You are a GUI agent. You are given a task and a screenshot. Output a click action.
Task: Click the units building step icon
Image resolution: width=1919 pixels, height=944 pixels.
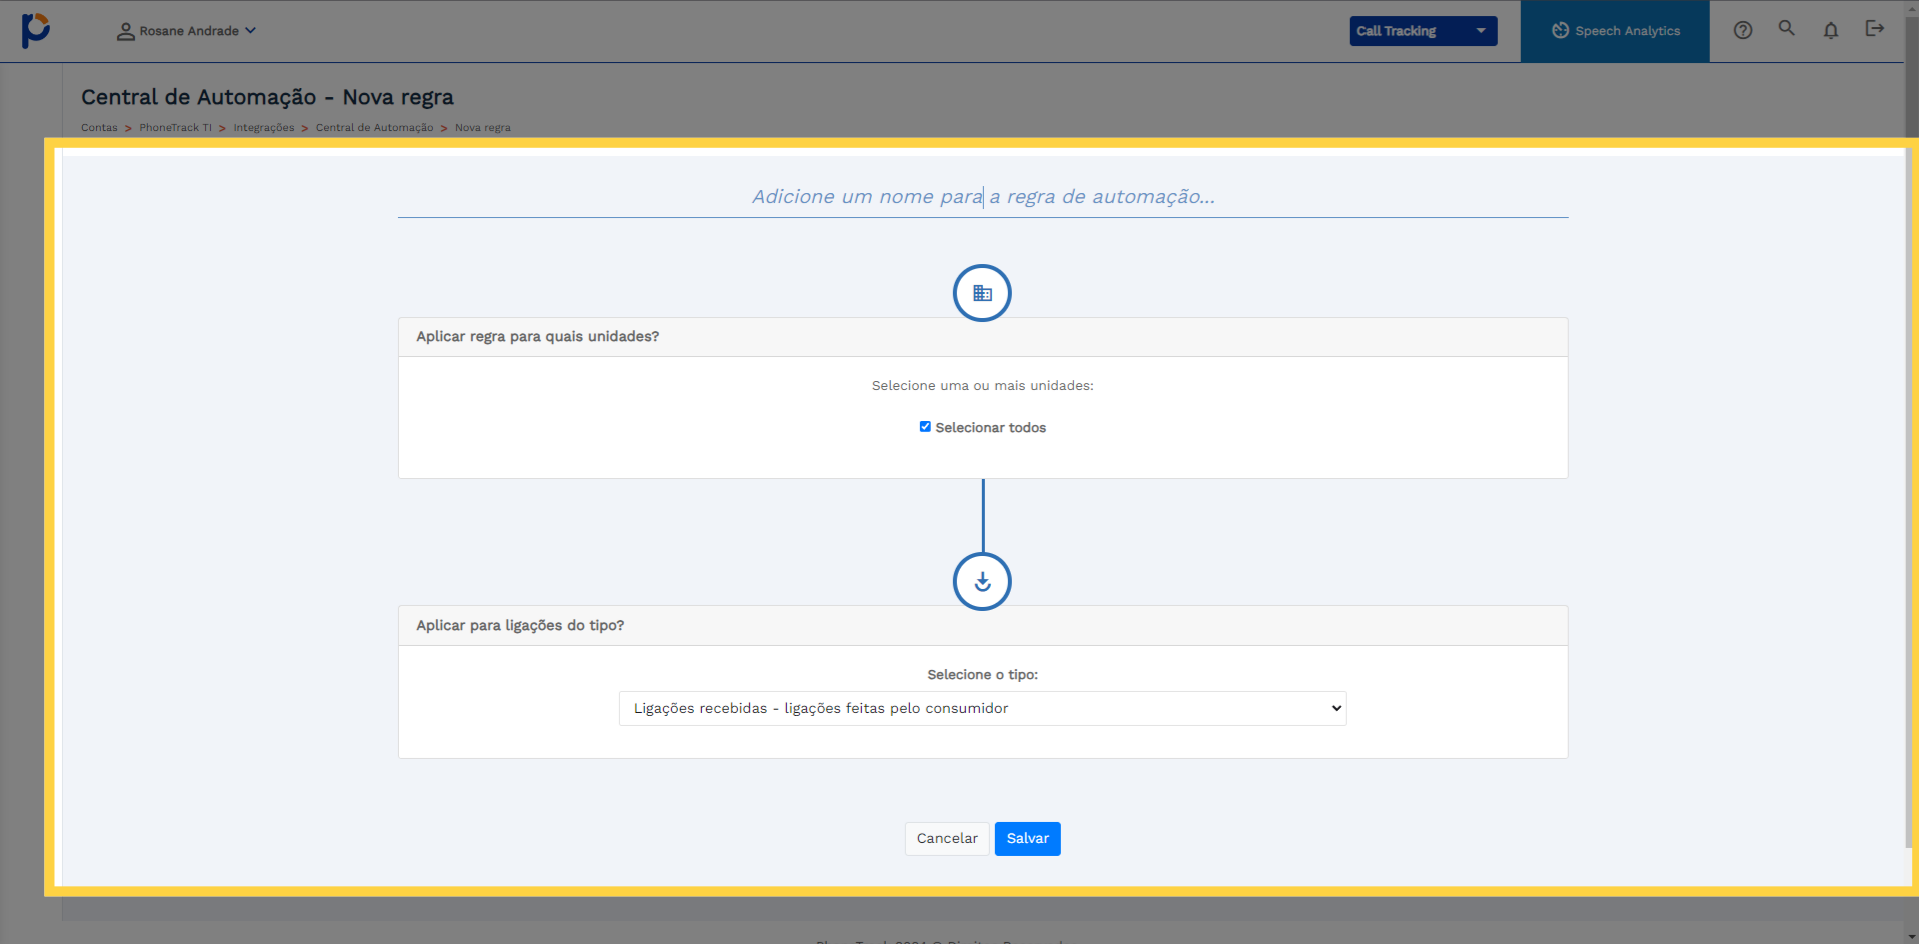pos(982,293)
